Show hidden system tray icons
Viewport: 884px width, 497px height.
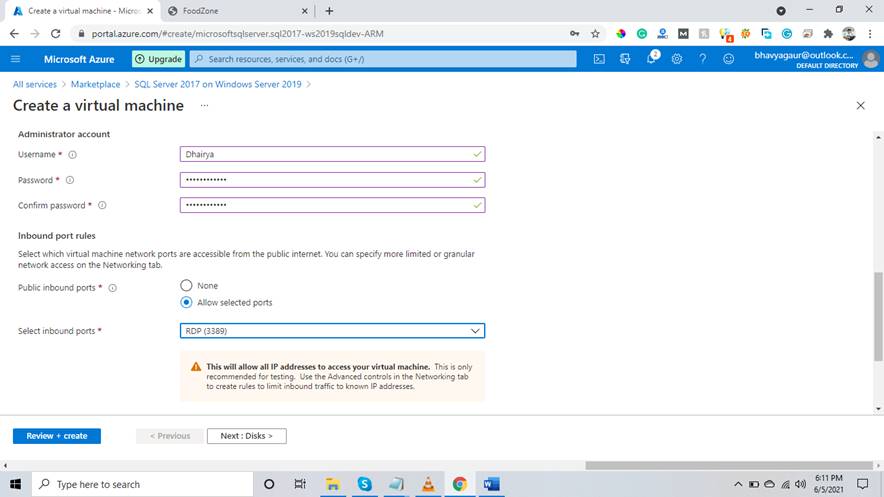(737, 484)
